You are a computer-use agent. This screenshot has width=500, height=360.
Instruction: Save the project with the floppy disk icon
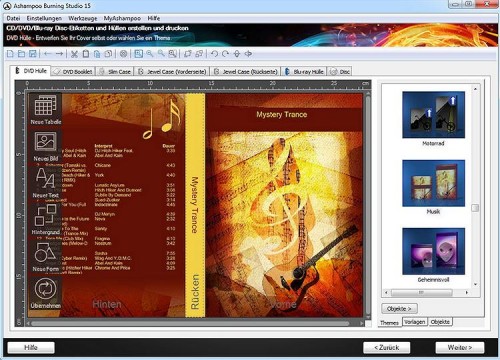pyautogui.click(x=32, y=54)
